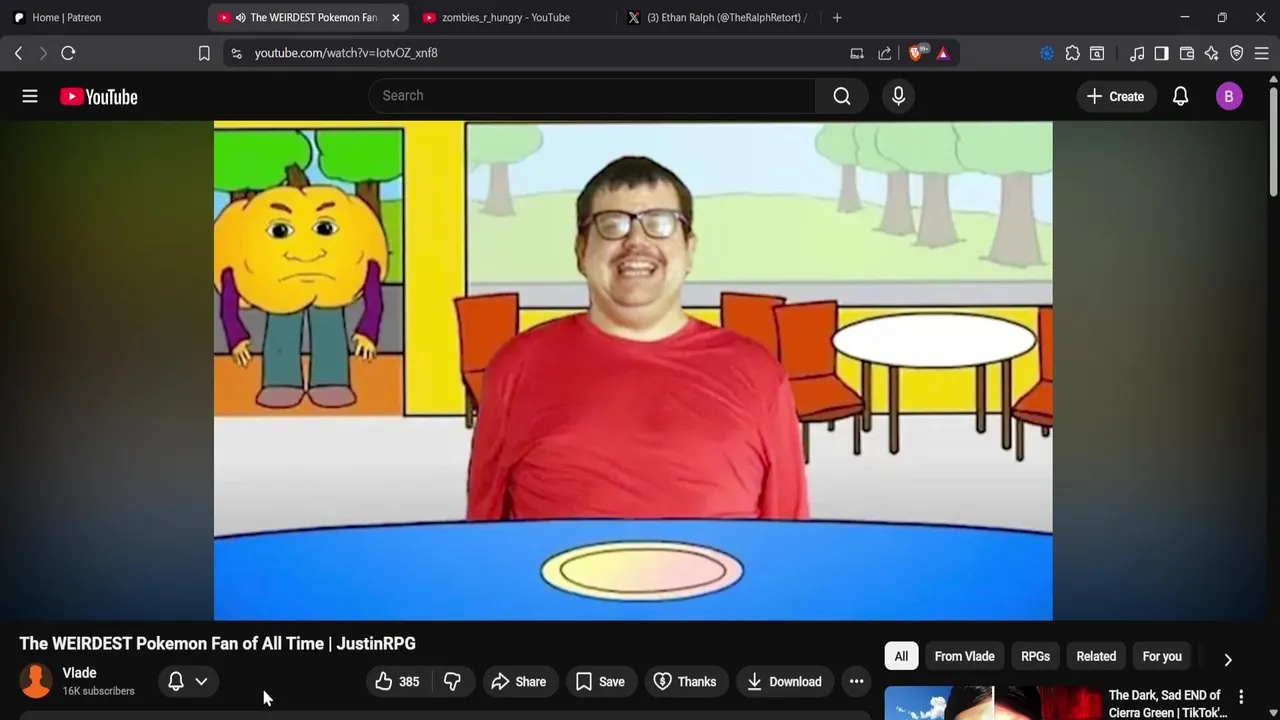Share the video

click(x=518, y=682)
